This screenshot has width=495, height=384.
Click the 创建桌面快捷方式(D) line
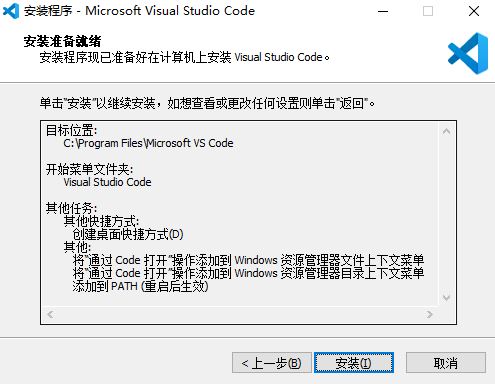click(128, 234)
